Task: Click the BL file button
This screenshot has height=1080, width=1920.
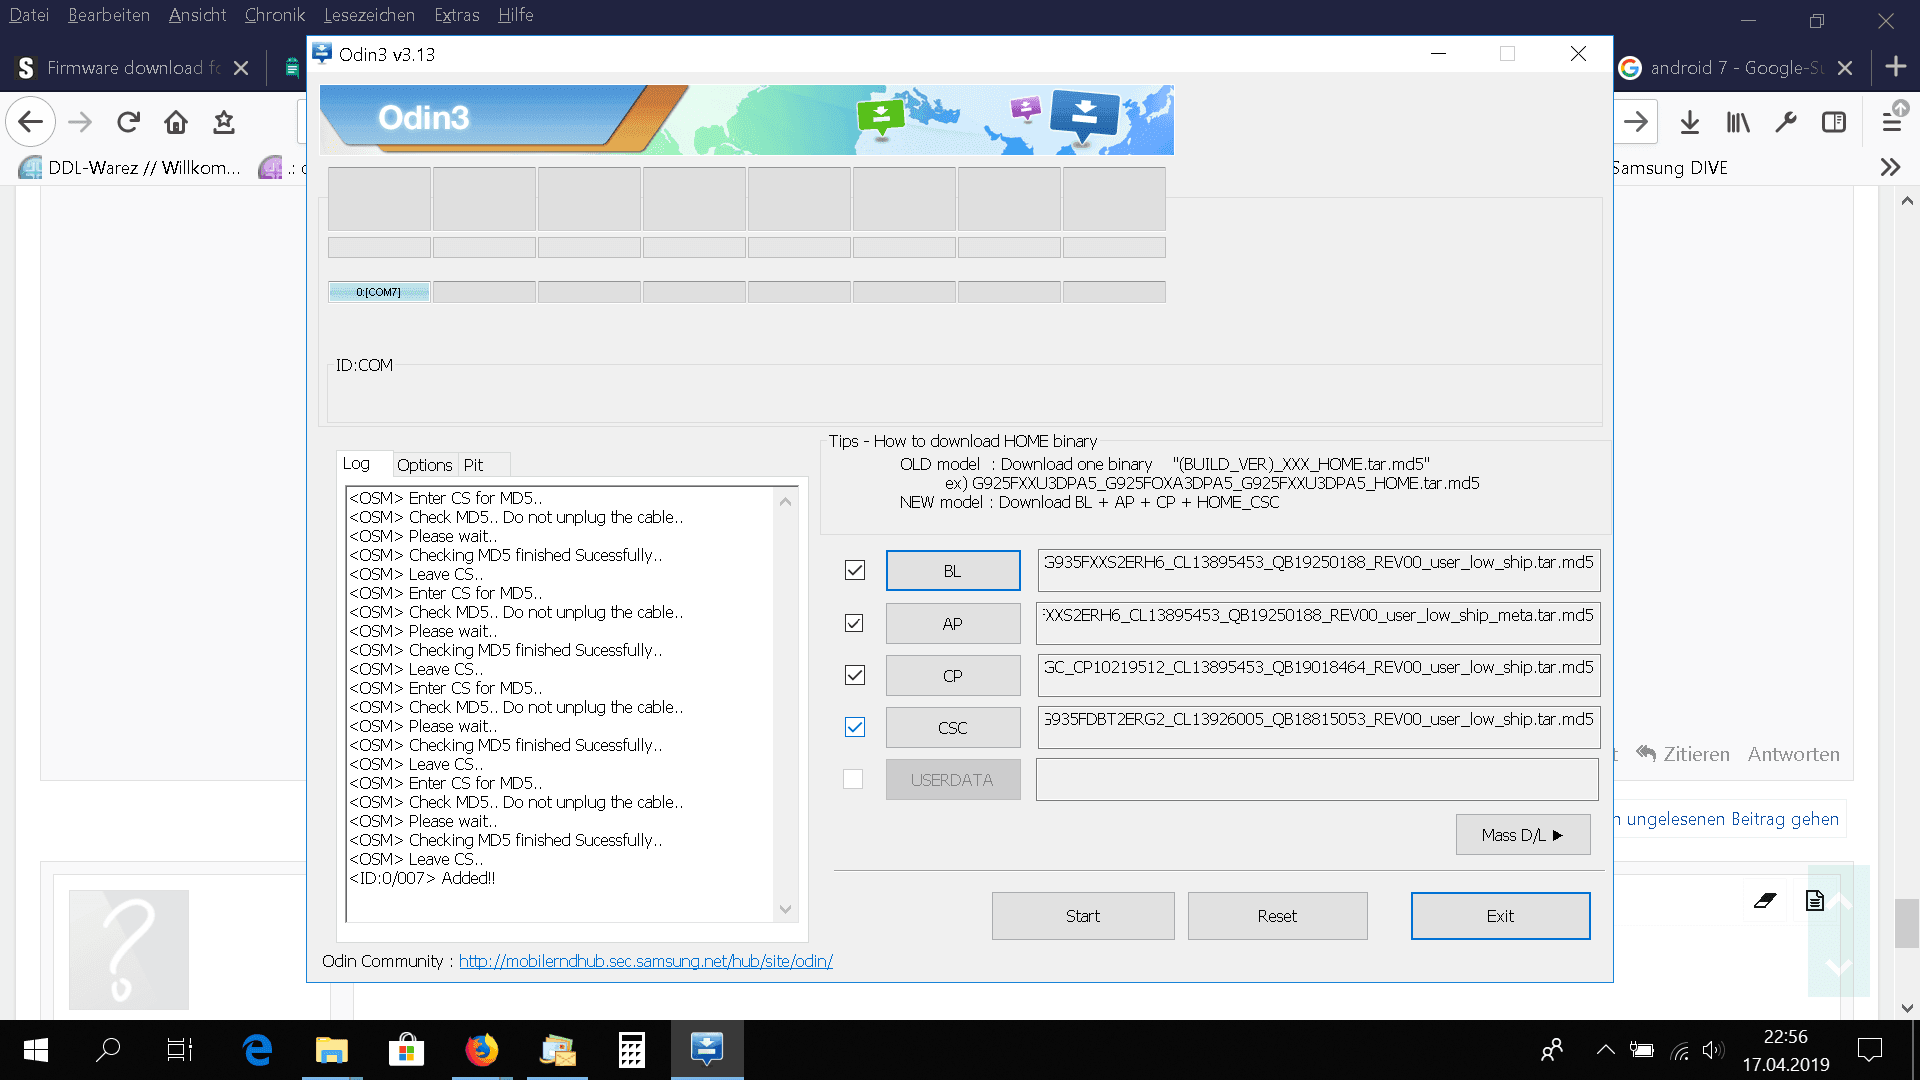Action: pyautogui.click(x=953, y=571)
